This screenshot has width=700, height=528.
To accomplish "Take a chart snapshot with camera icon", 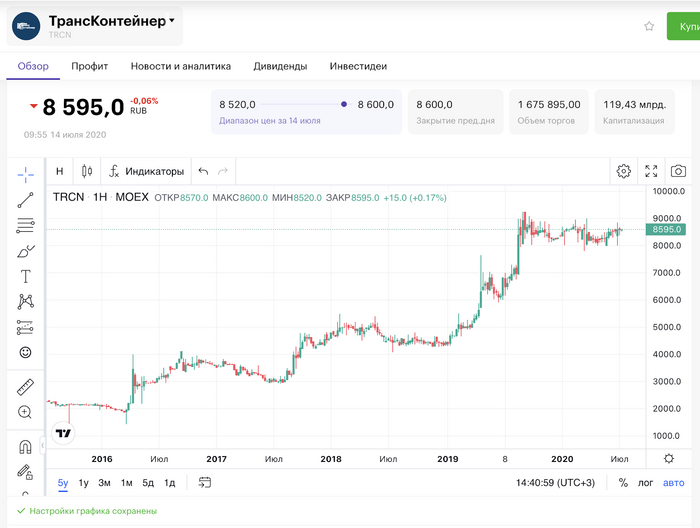I will coord(678,171).
